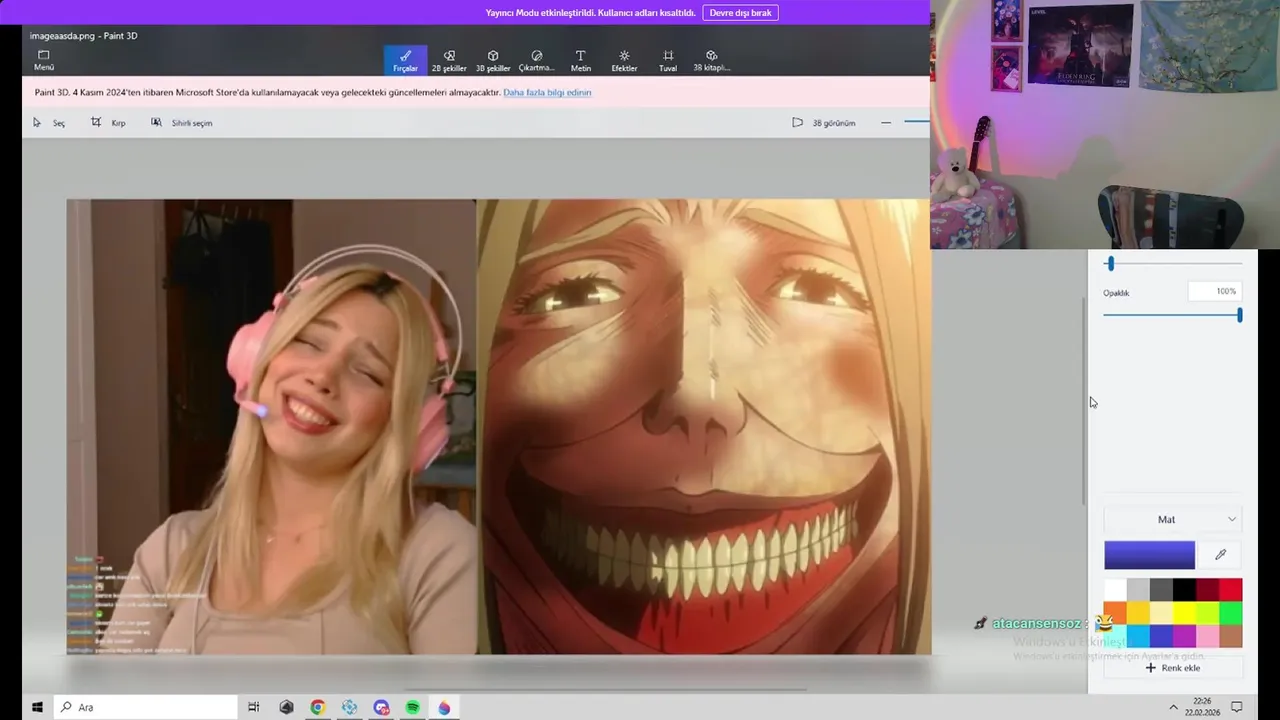The width and height of the screenshot is (1280, 720).
Task: Click the 'Devre dışı bırak' button
Action: point(741,13)
